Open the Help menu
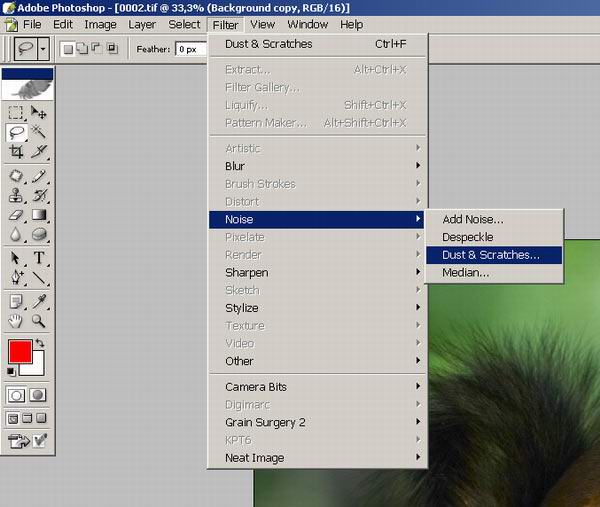Screen dimensions: 600x507 tap(351, 24)
